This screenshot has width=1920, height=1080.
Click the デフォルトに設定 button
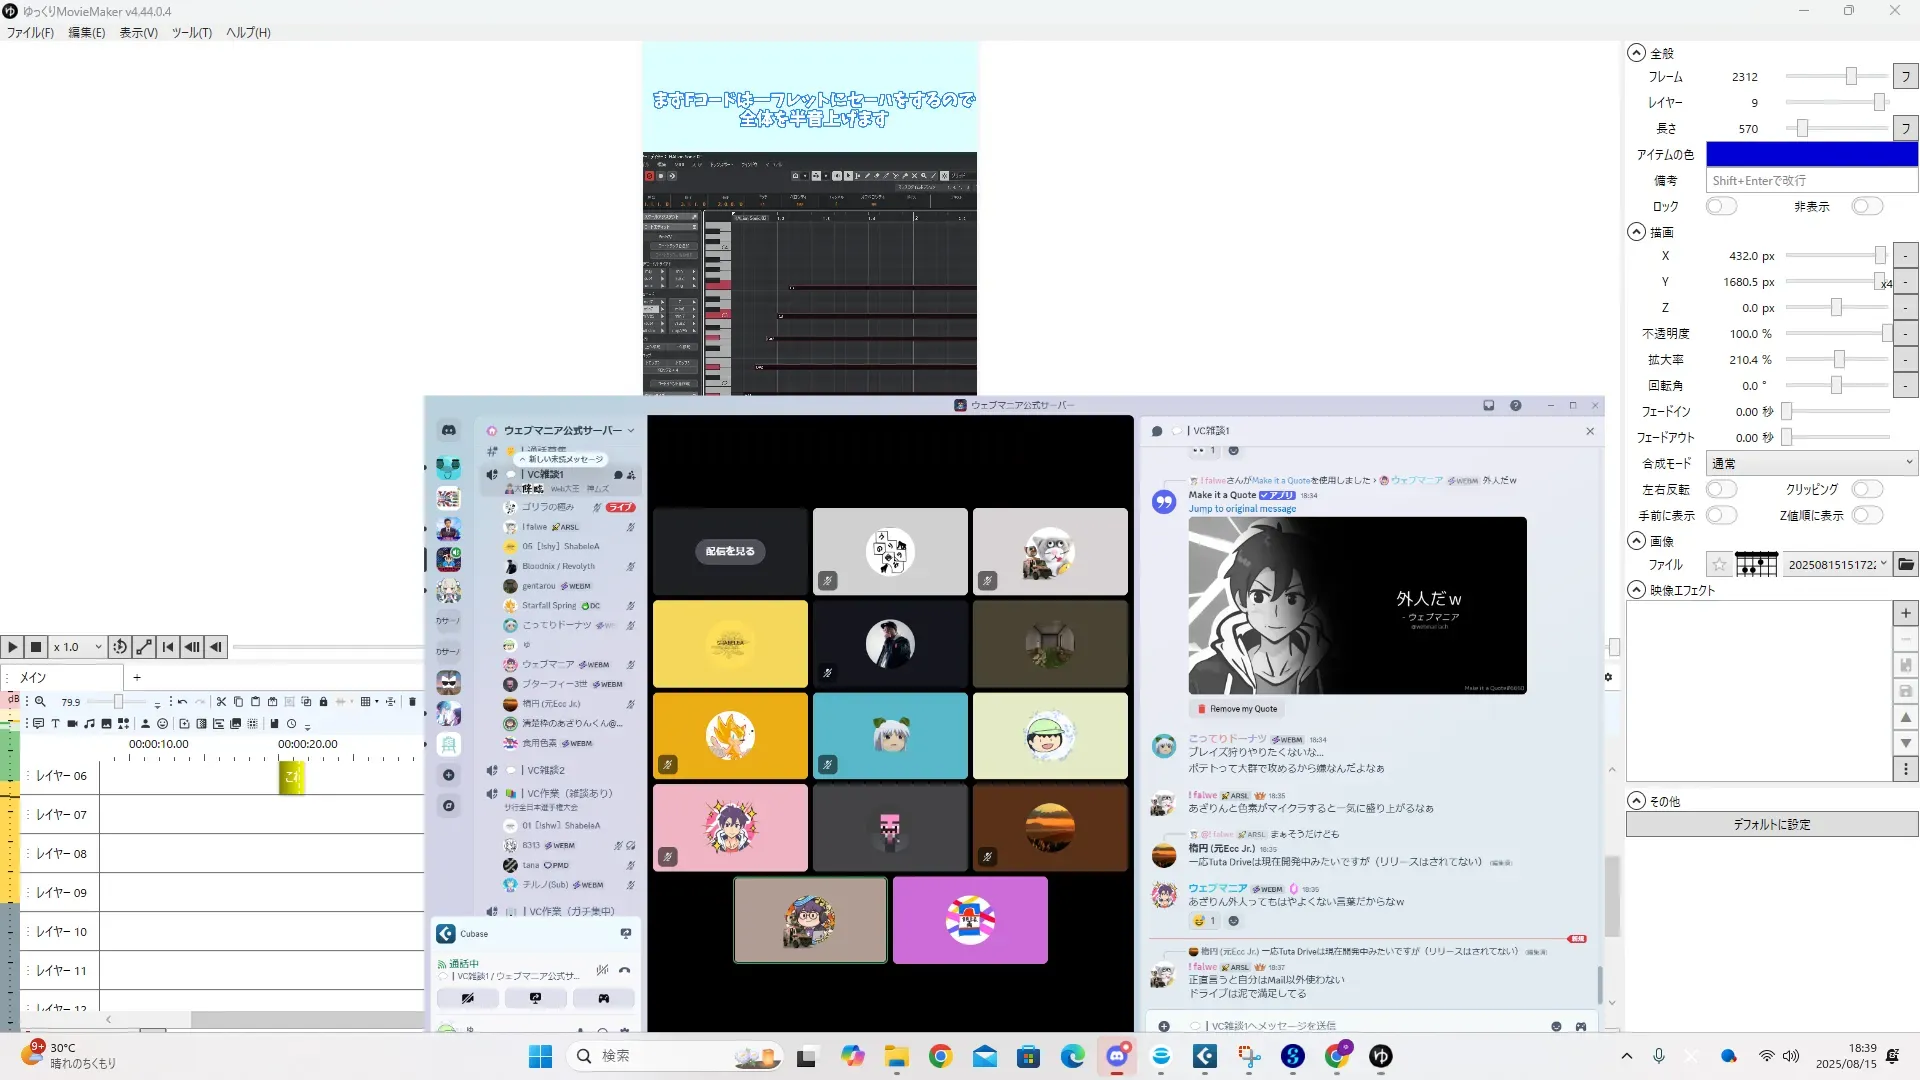click(1771, 825)
